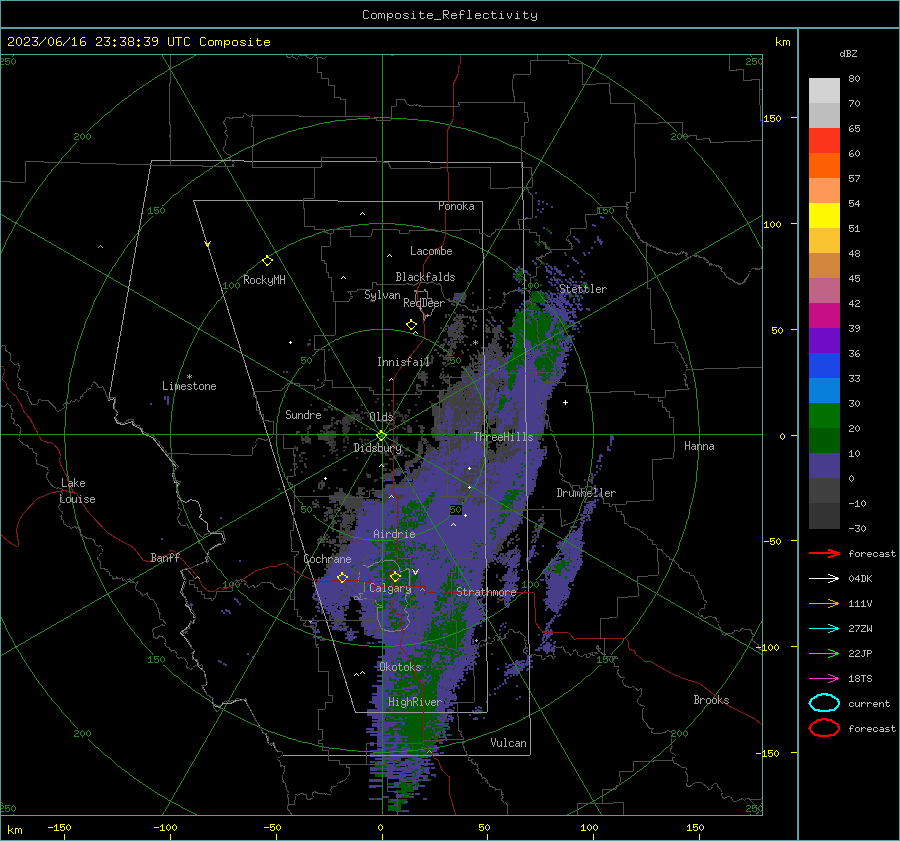The width and height of the screenshot is (900, 841).
Task: Click the yellow diamond marker beside RockyMH
Action: (267, 261)
